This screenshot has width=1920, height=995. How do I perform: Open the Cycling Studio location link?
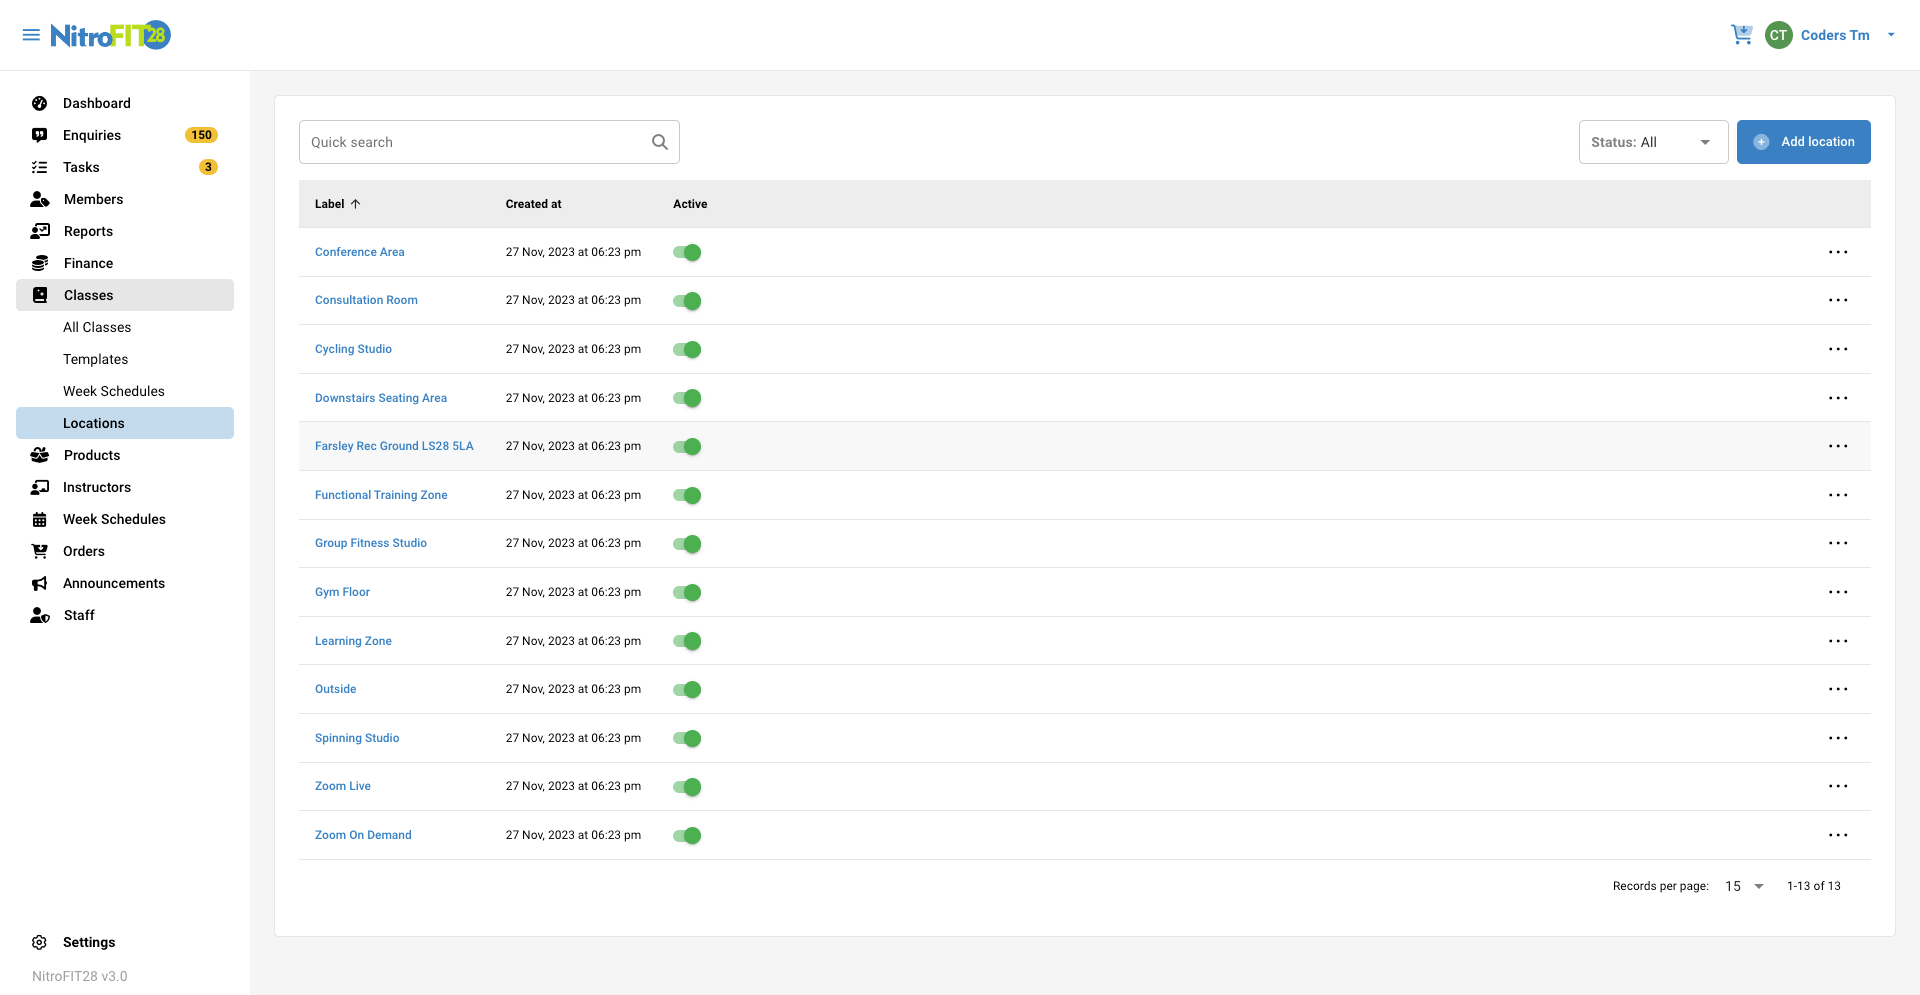(x=353, y=349)
